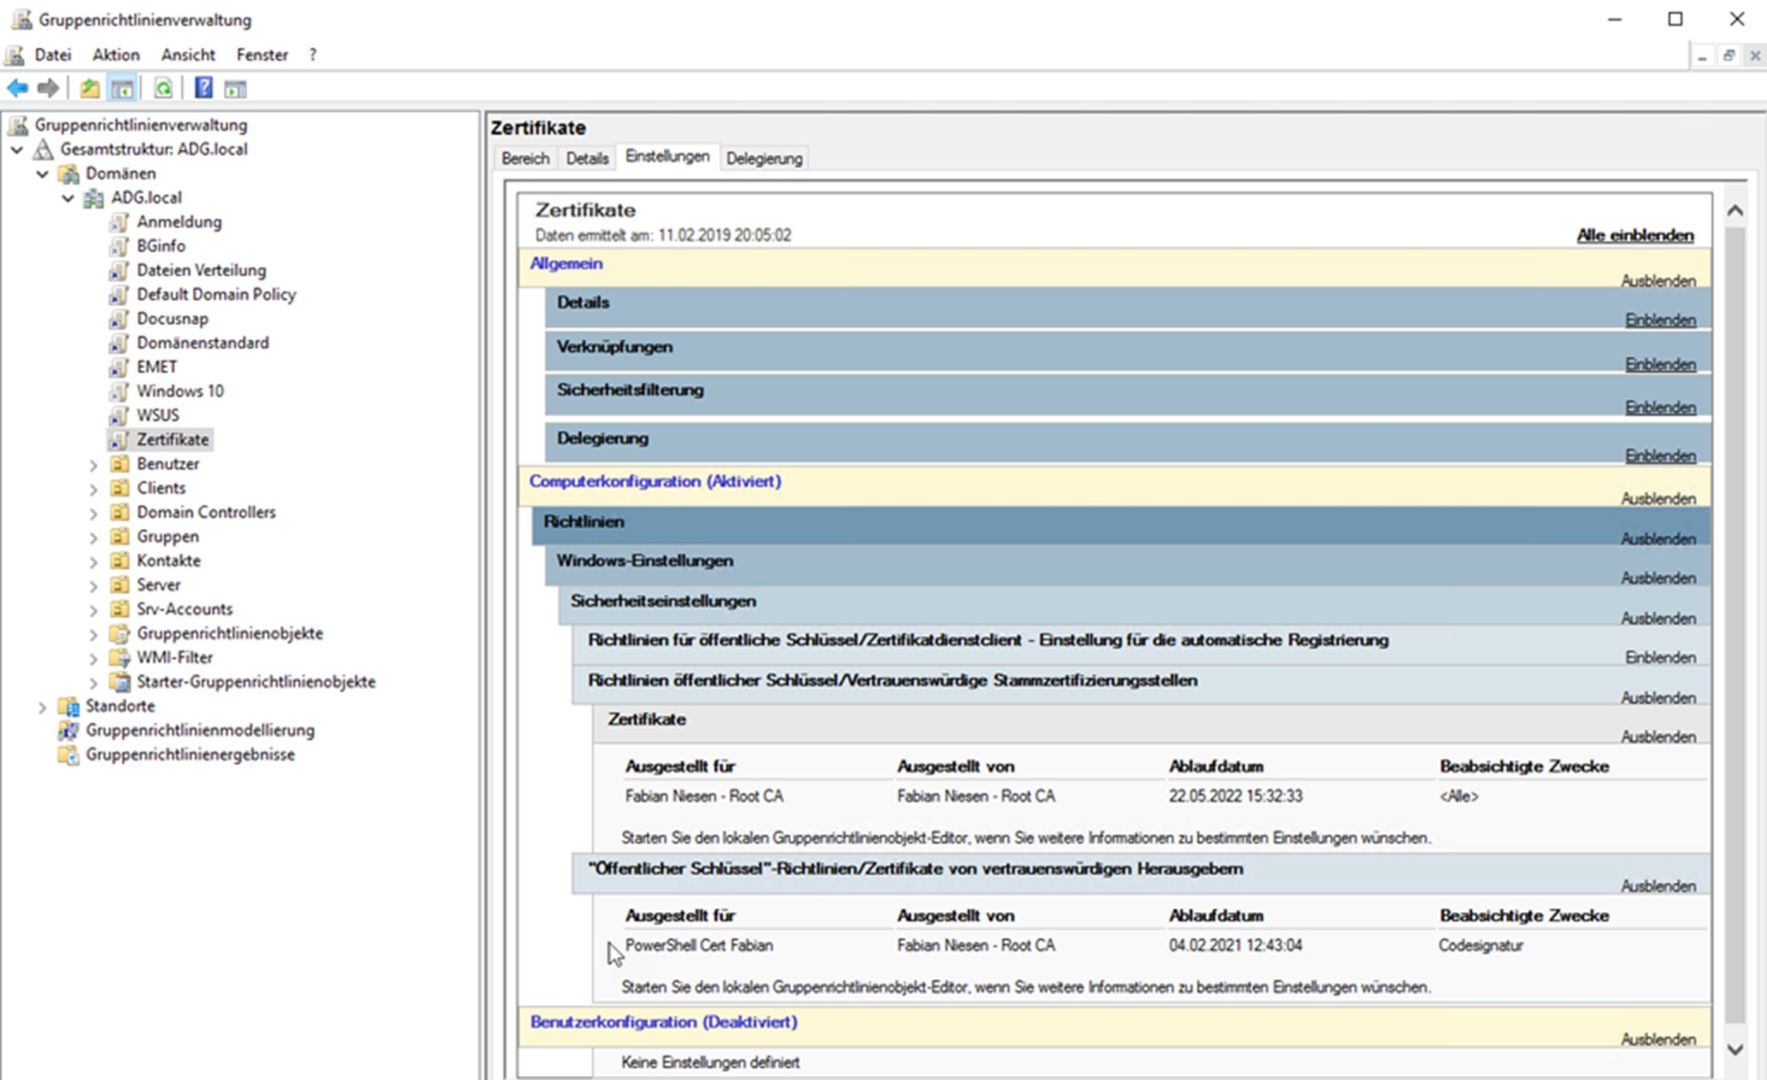Select the Anmeldung GPO icon
Viewport: 1767px width, 1080px height.
tap(119, 222)
